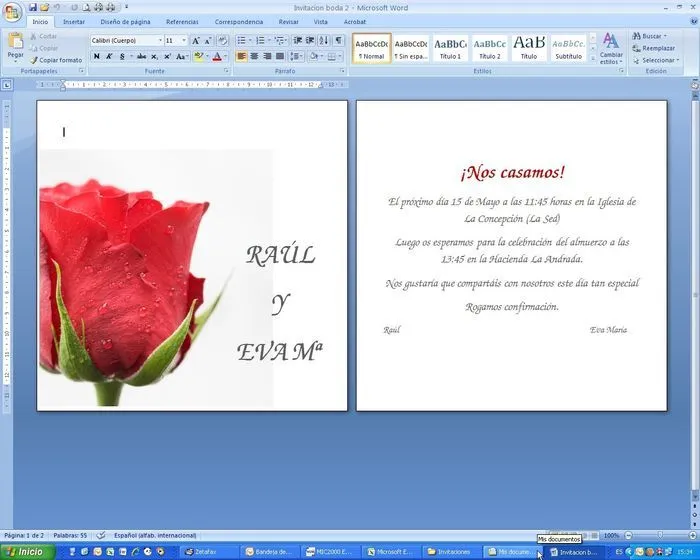Image resolution: width=700 pixels, height=560 pixels.
Task: Expand the numbering list dropdown
Action: pyautogui.click(x=269, y=41)
